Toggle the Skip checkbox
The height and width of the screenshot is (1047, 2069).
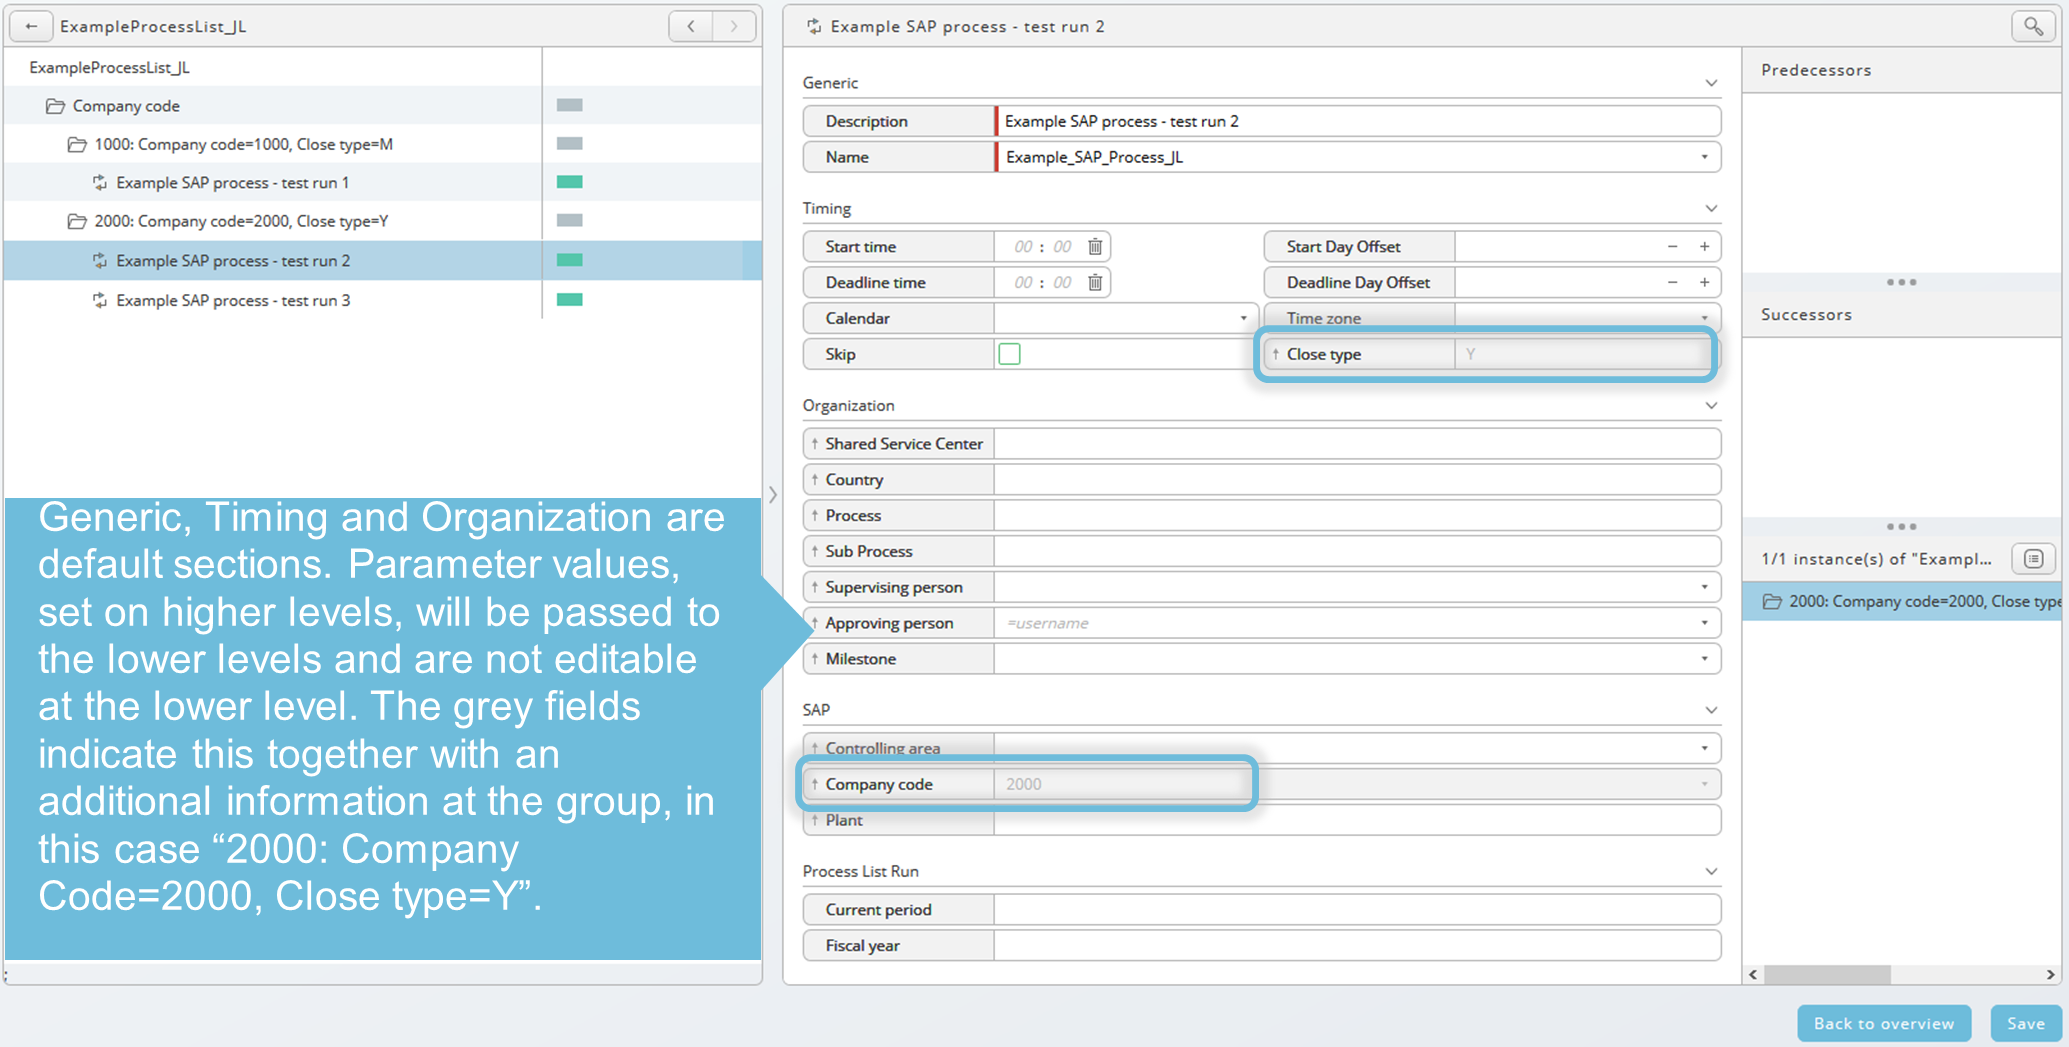1009,354
